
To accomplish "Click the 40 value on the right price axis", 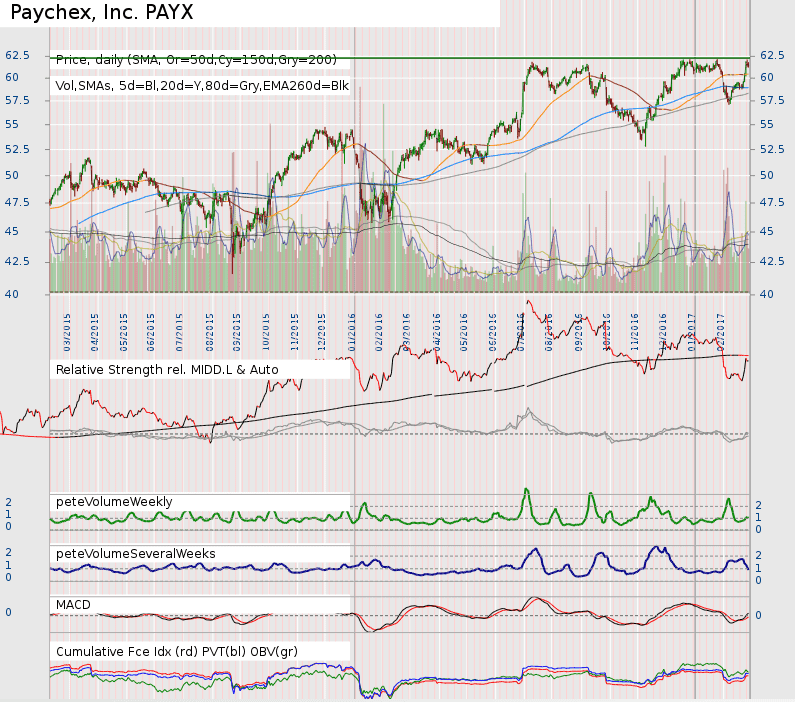I will point(767,294).
